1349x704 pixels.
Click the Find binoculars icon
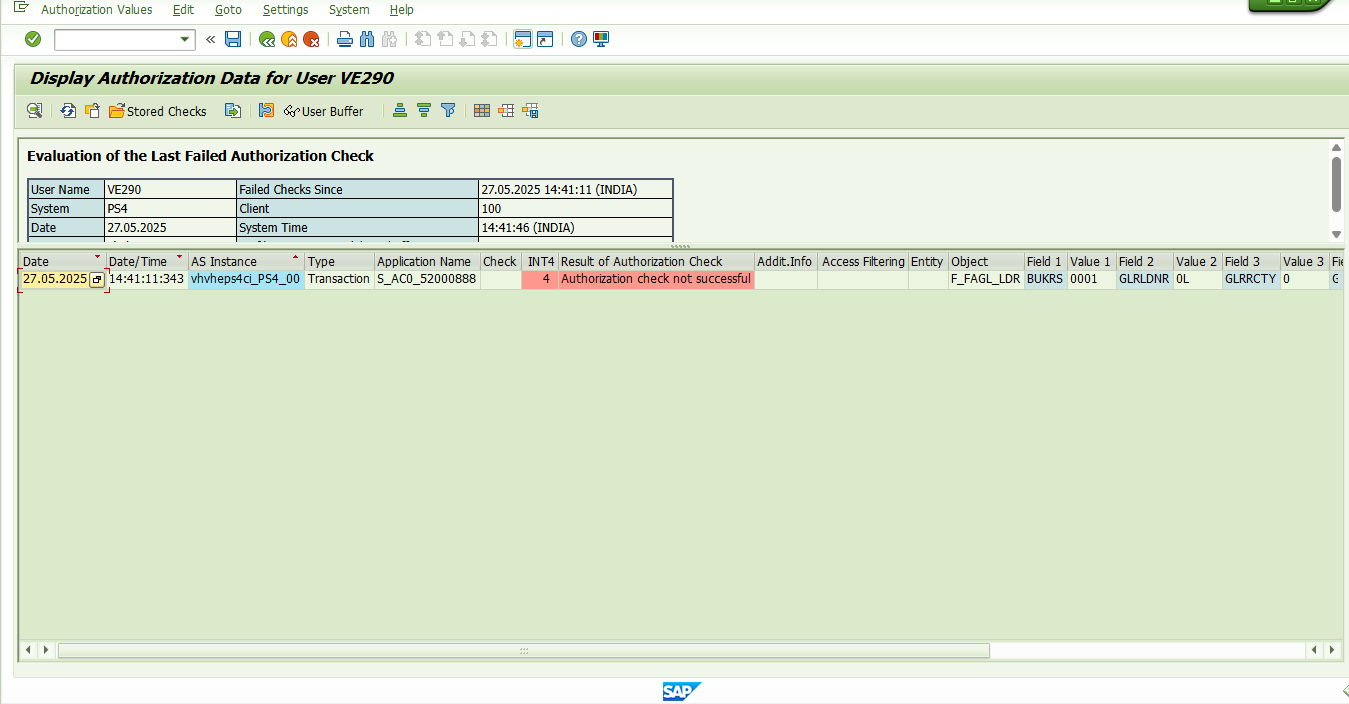pyautogui.click(x=366, y=39)
